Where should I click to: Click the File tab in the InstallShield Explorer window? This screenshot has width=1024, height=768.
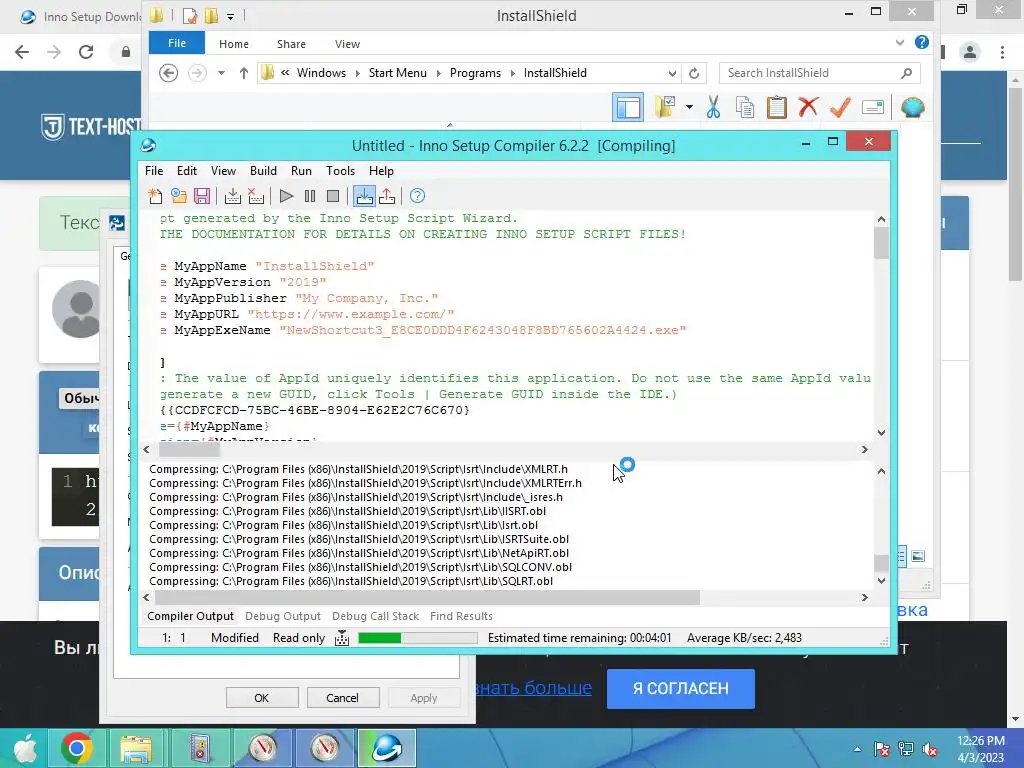pyautogui.click(x=176, y=43)
